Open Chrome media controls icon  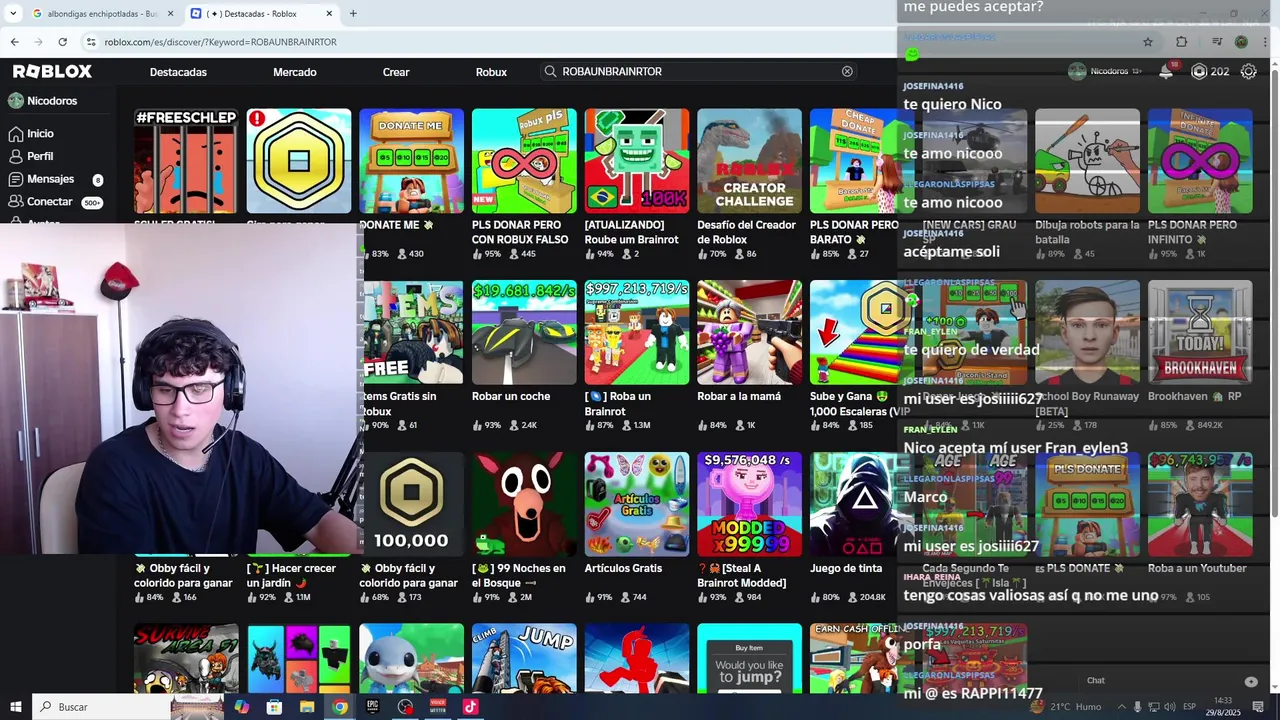1217,42
